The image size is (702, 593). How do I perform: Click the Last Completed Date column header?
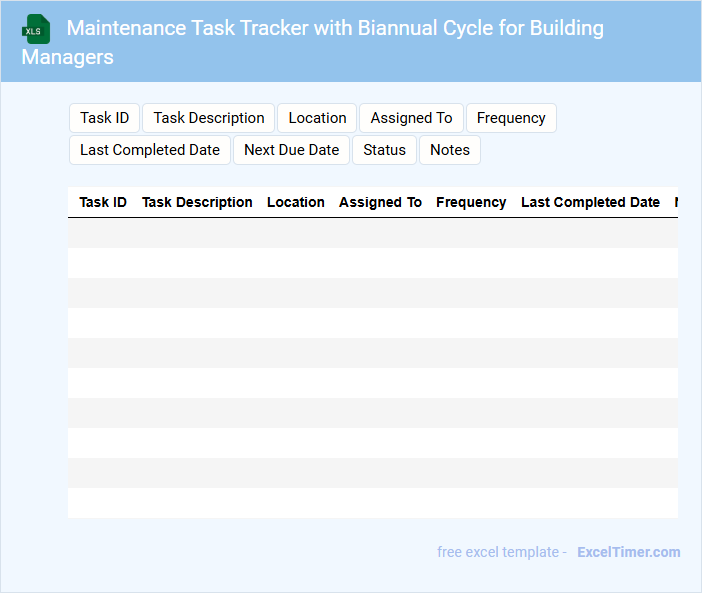click(590, 202)
